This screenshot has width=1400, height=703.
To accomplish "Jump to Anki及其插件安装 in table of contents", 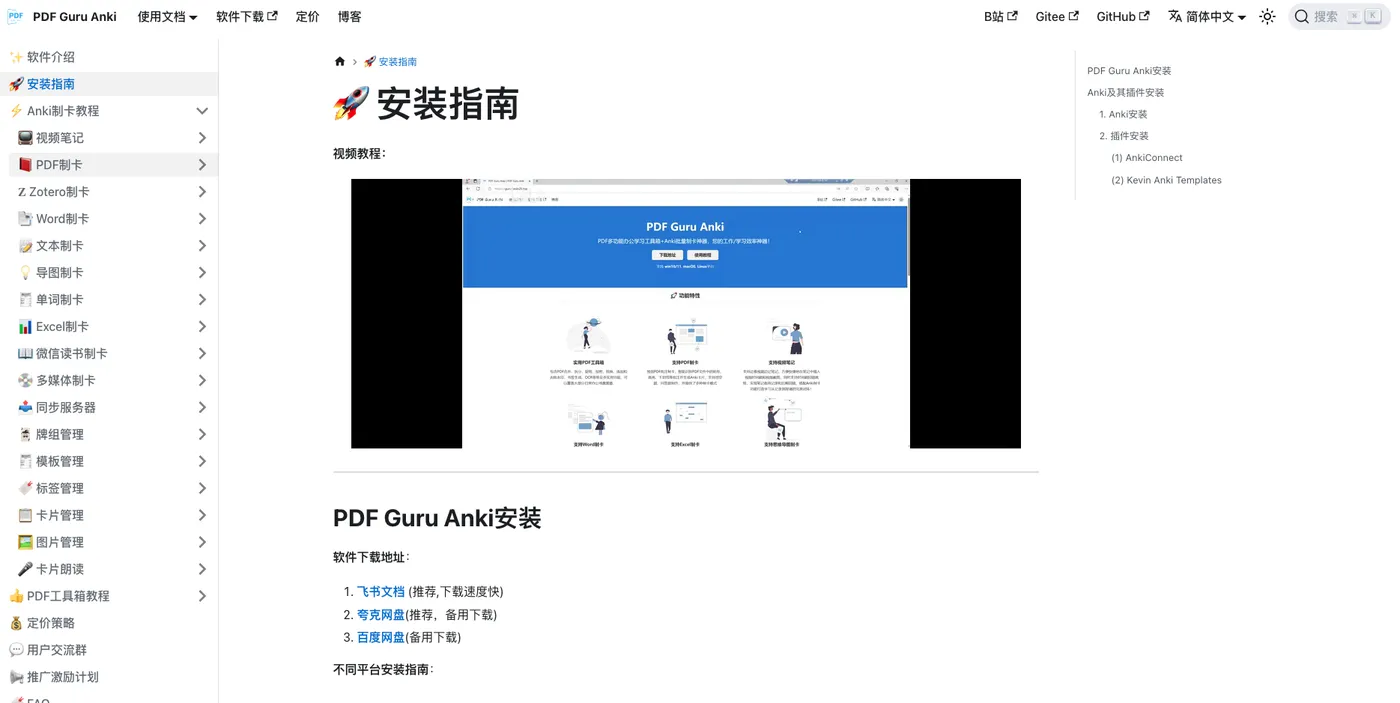I will [1126, 93].
